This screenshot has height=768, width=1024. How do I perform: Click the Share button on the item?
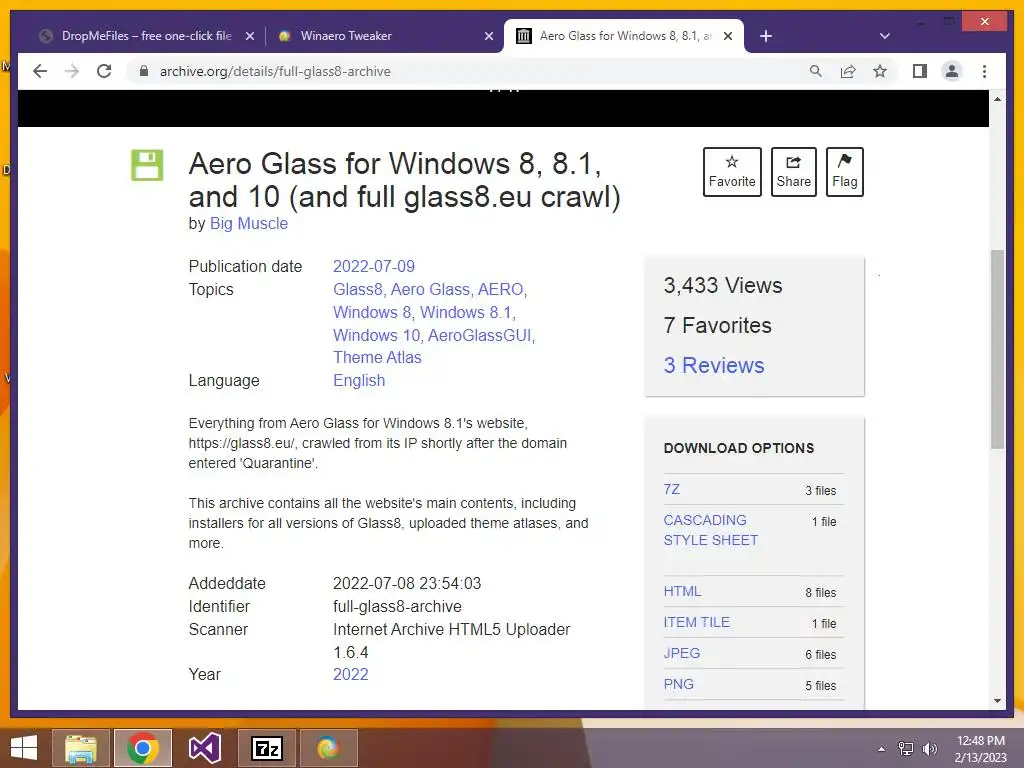click(x=793, y=172)
